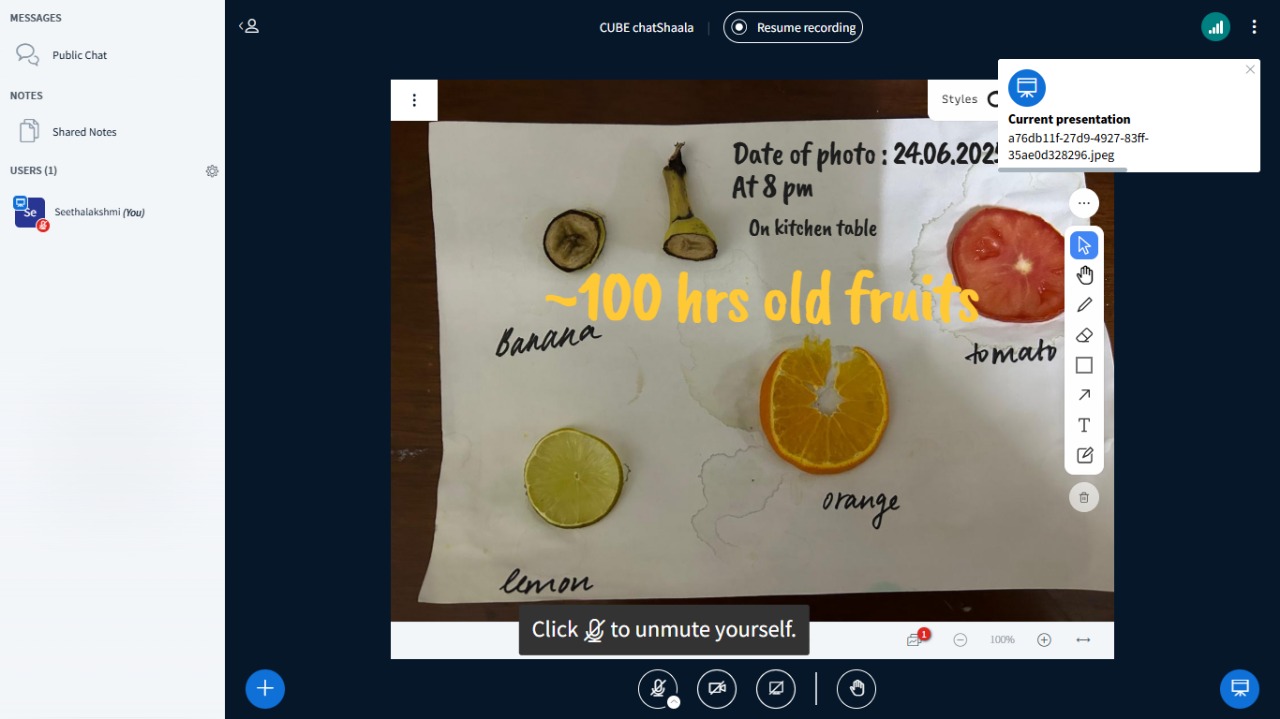Start sharing your screen
This screenshot has height=719, width=1280.
776,688
